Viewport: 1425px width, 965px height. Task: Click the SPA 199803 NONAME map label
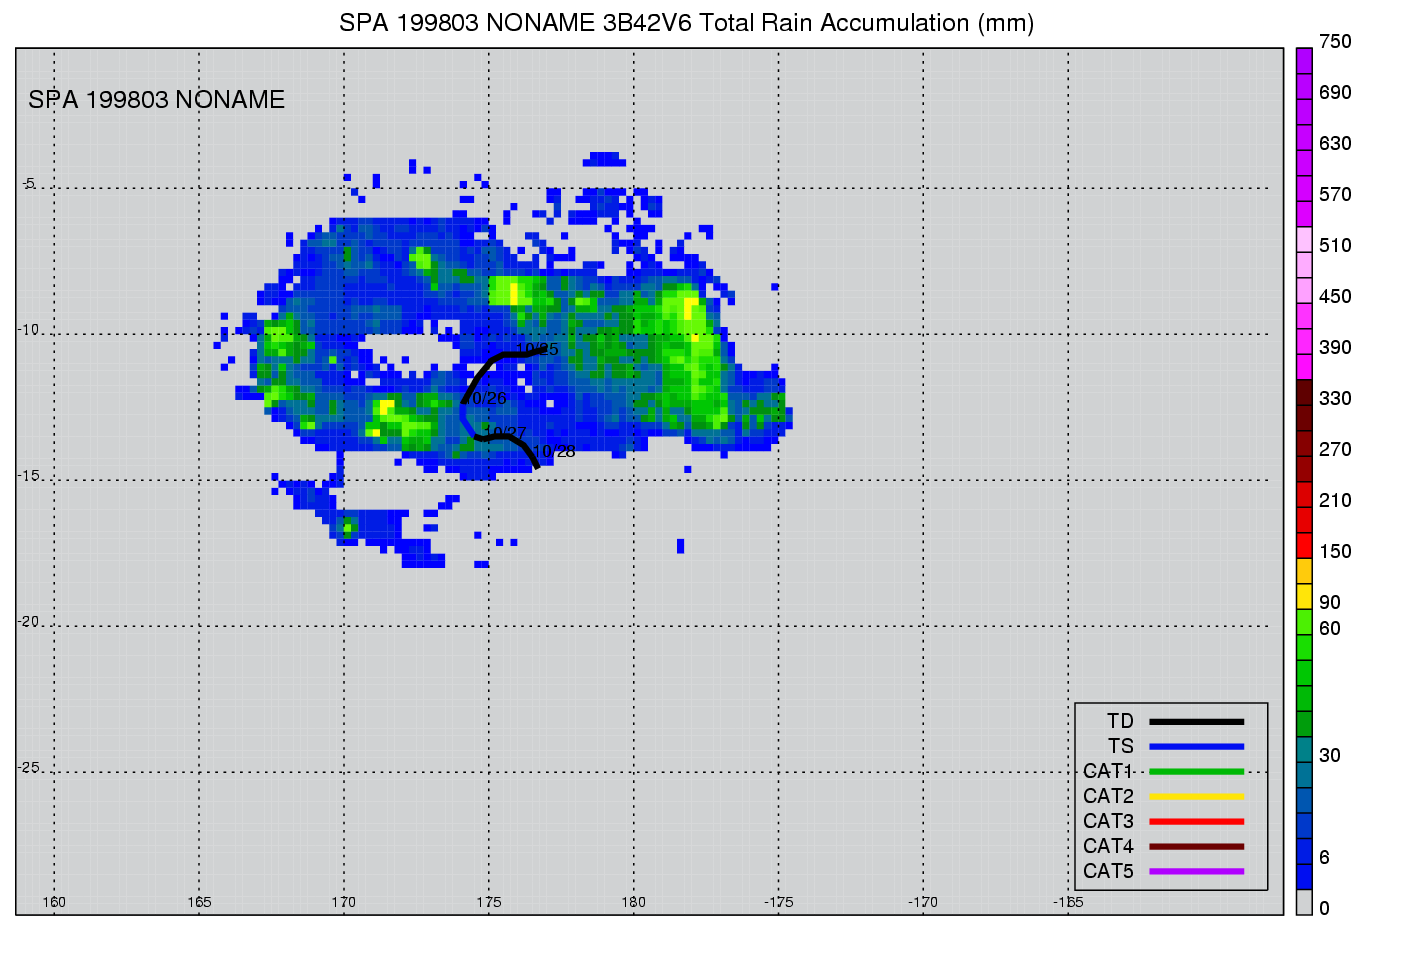156,100
